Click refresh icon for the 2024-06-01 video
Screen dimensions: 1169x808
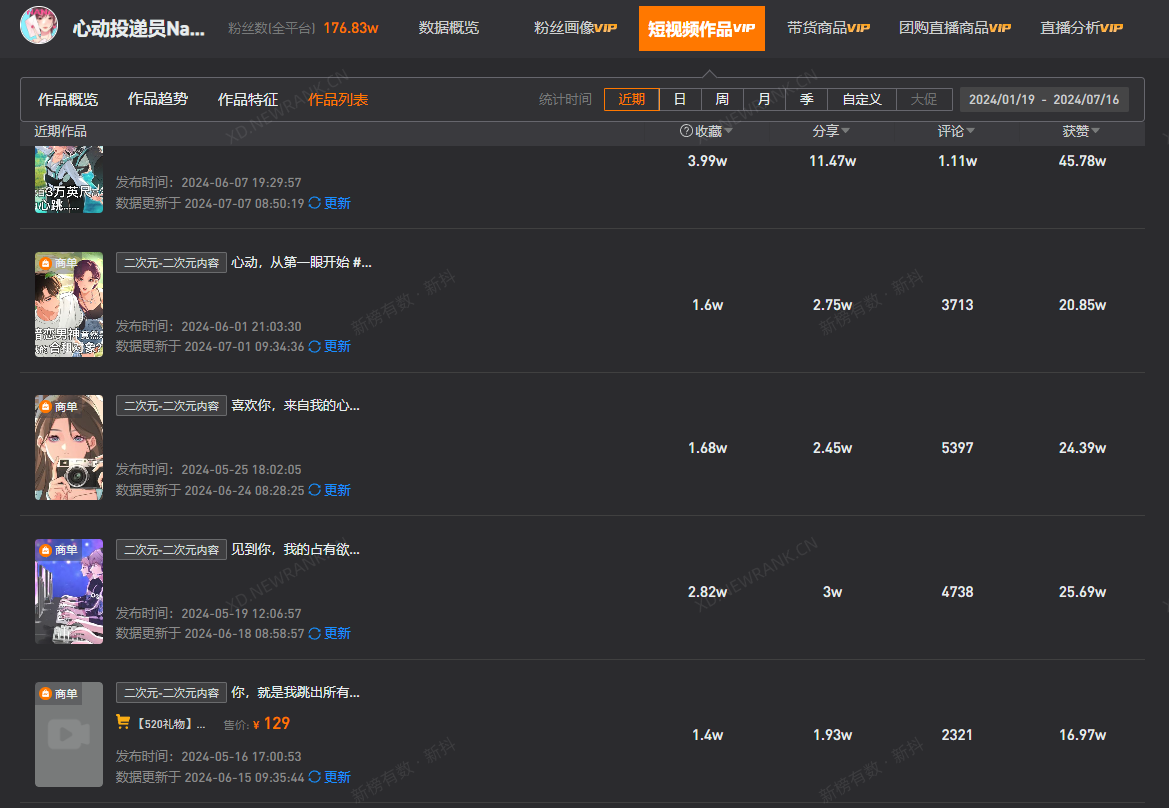tap(315, 346)
